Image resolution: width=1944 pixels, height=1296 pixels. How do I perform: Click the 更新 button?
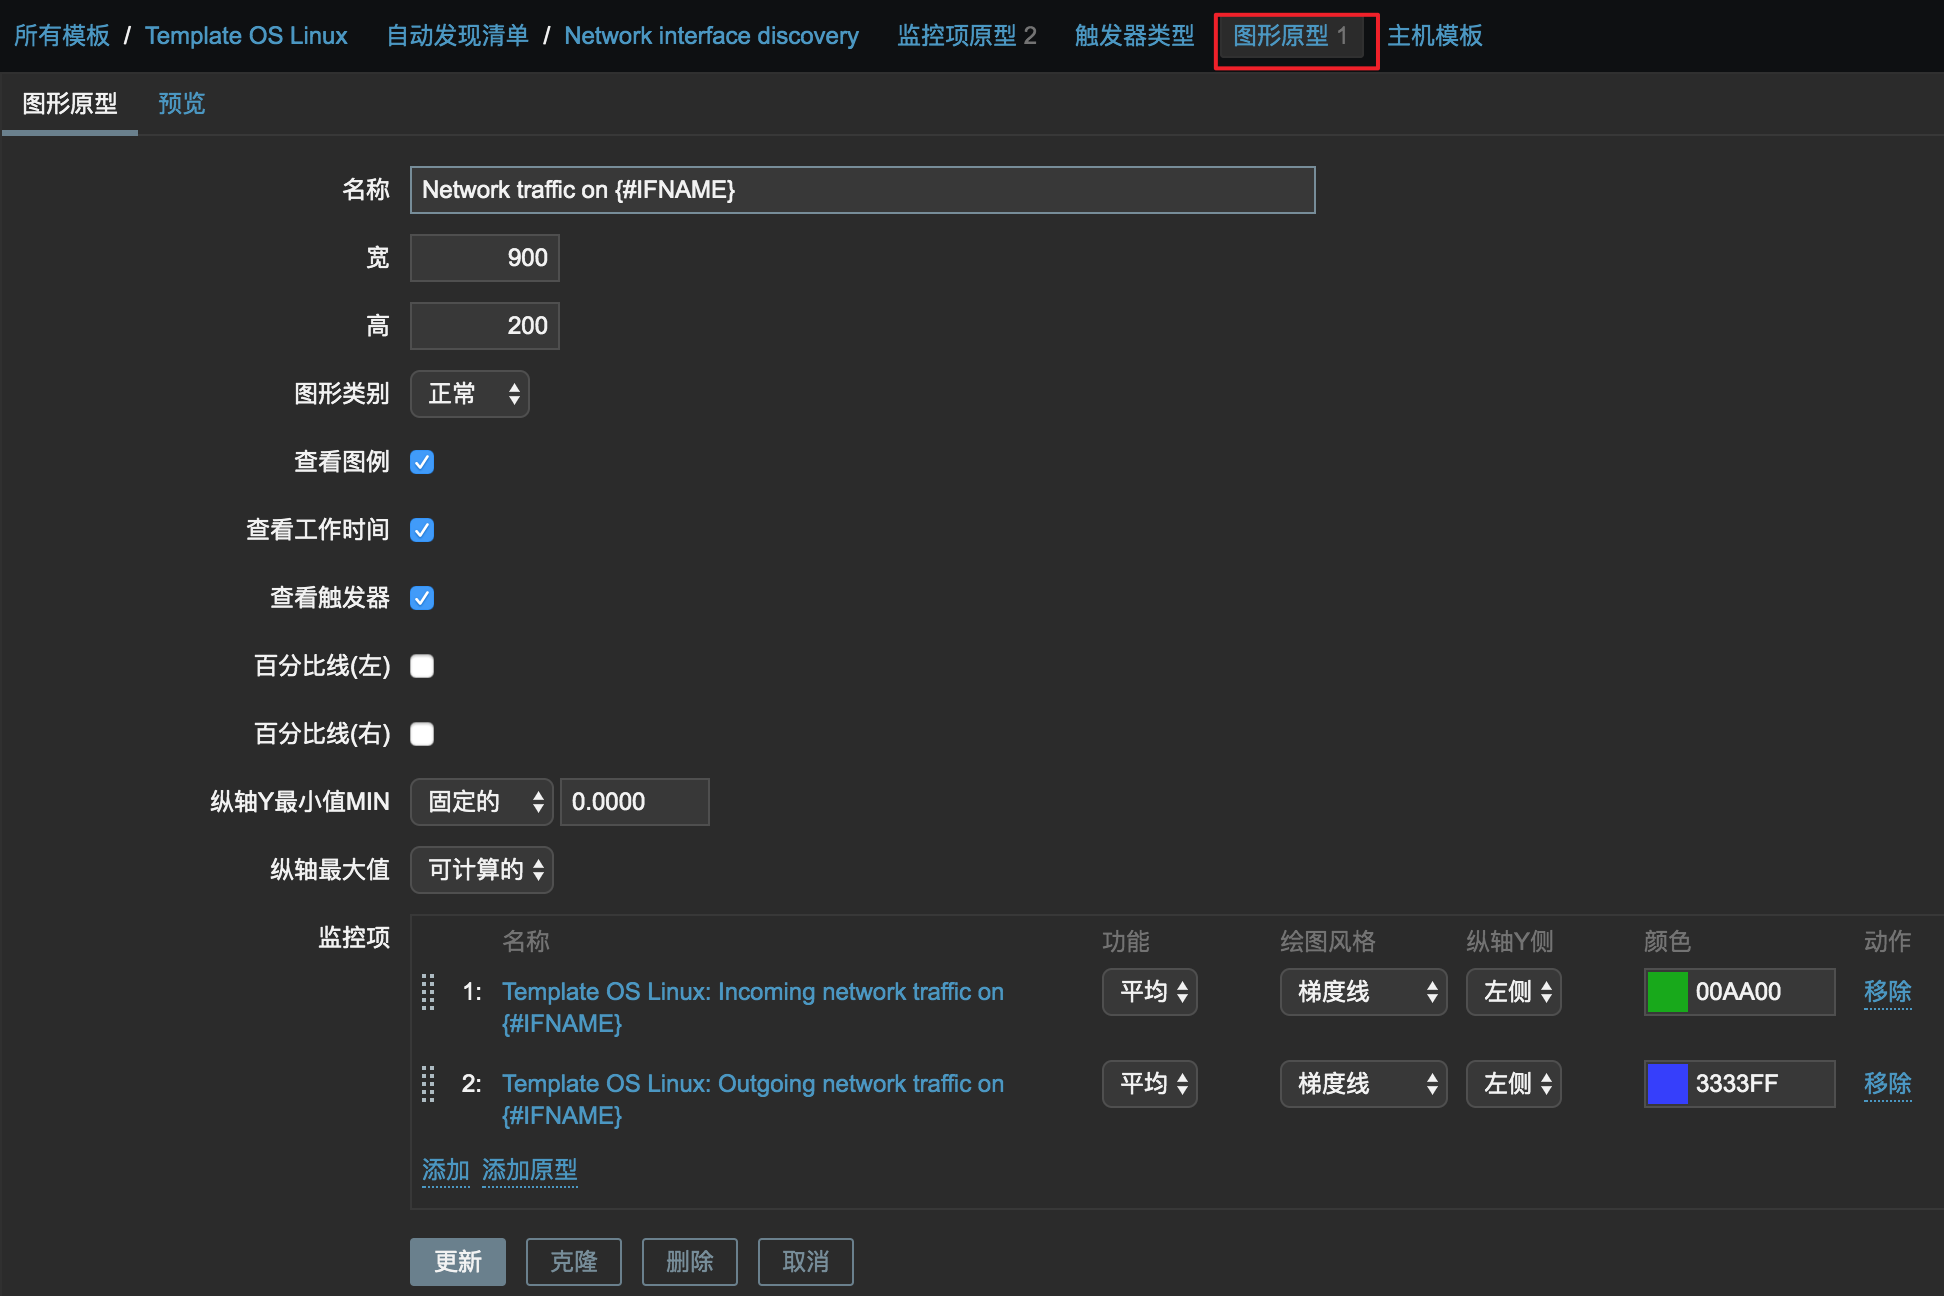tap(457, 1262)
